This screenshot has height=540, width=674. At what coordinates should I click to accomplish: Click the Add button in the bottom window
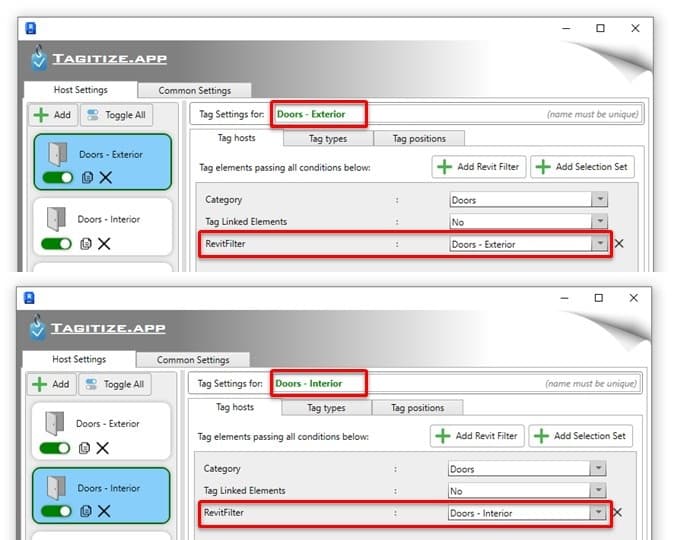51,384
